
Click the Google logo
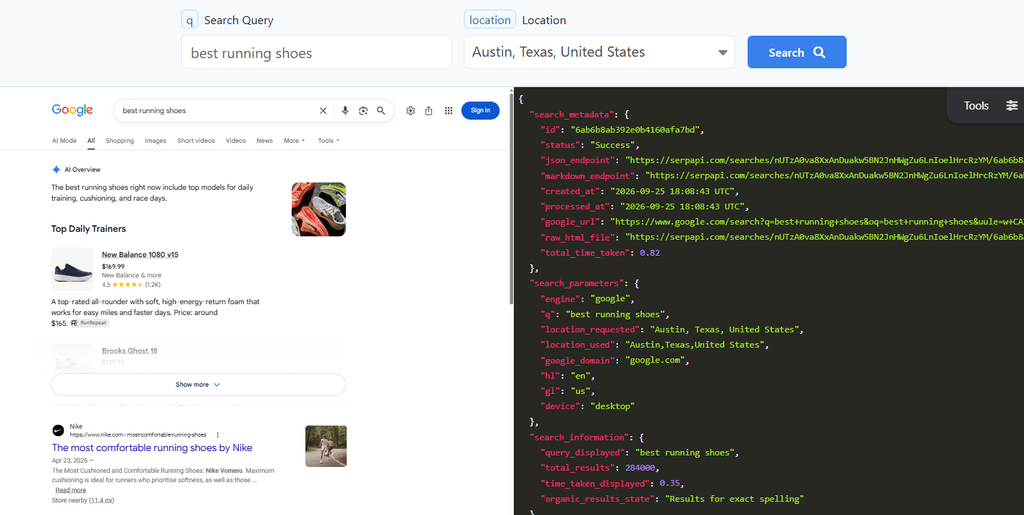point(72,110)
